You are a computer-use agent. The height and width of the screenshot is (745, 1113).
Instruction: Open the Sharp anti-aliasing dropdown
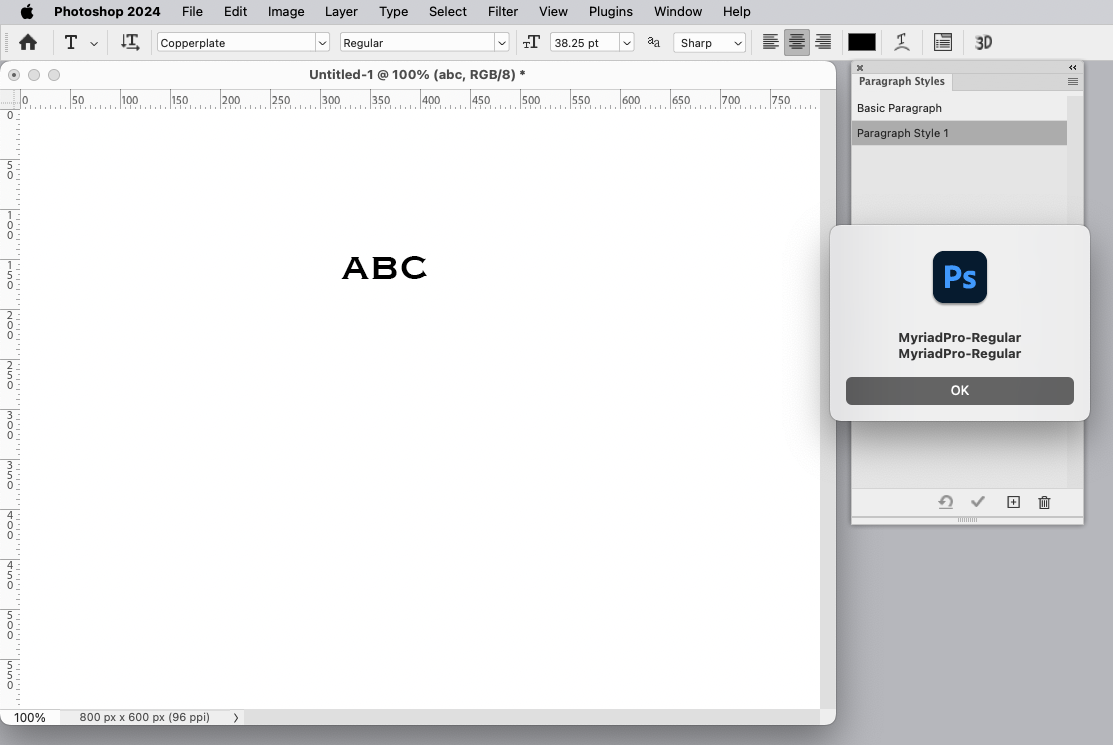click(x=709, y=43)
